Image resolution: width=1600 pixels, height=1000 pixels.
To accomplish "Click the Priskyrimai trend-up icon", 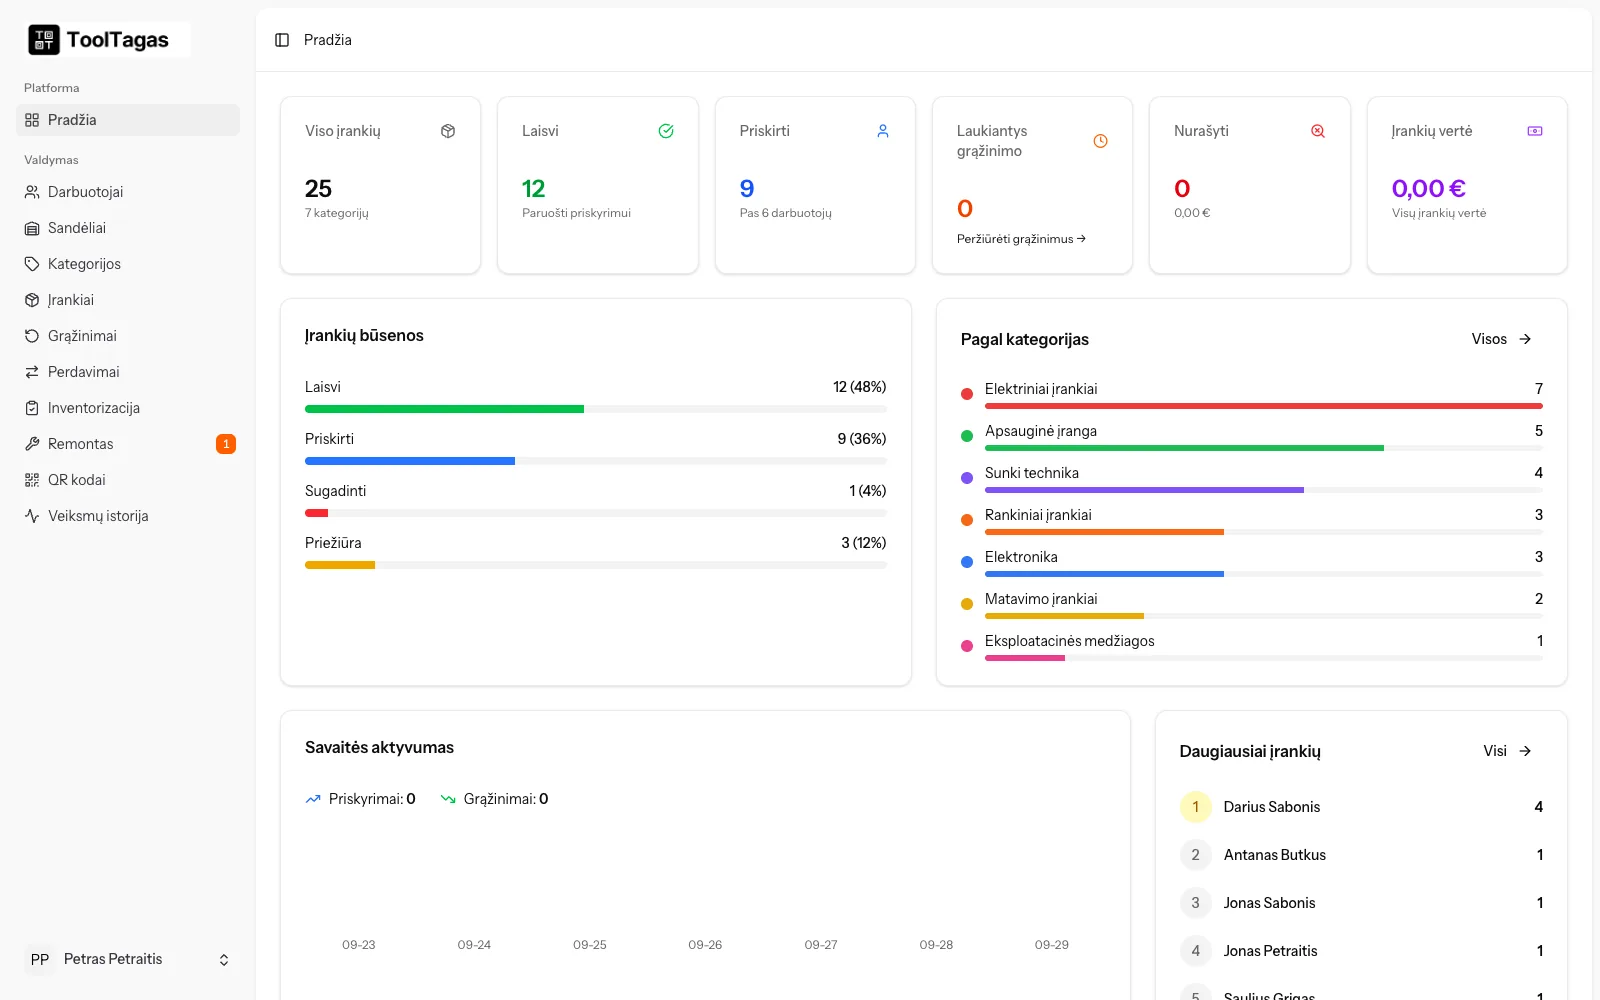I will 313,799.
